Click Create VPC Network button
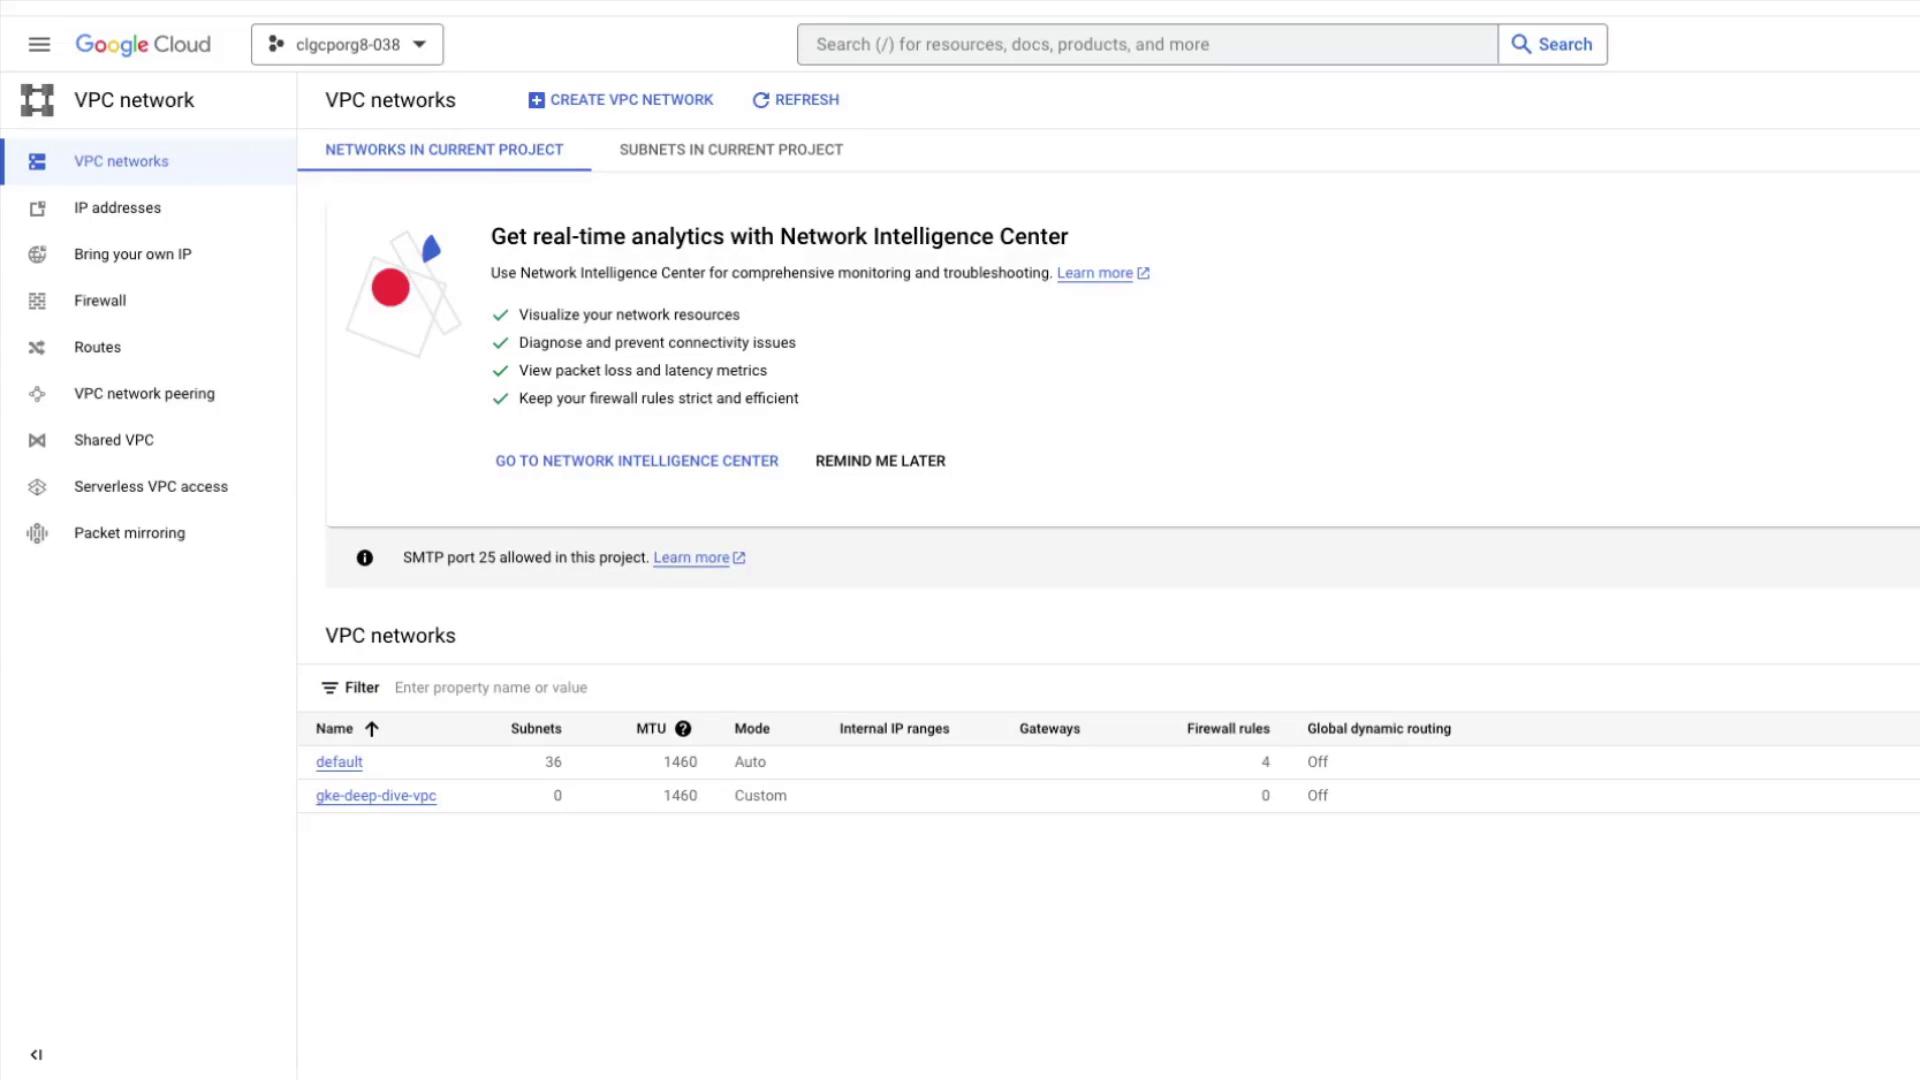Viewport: 1920px width, 1080px height. click(620, 100)
